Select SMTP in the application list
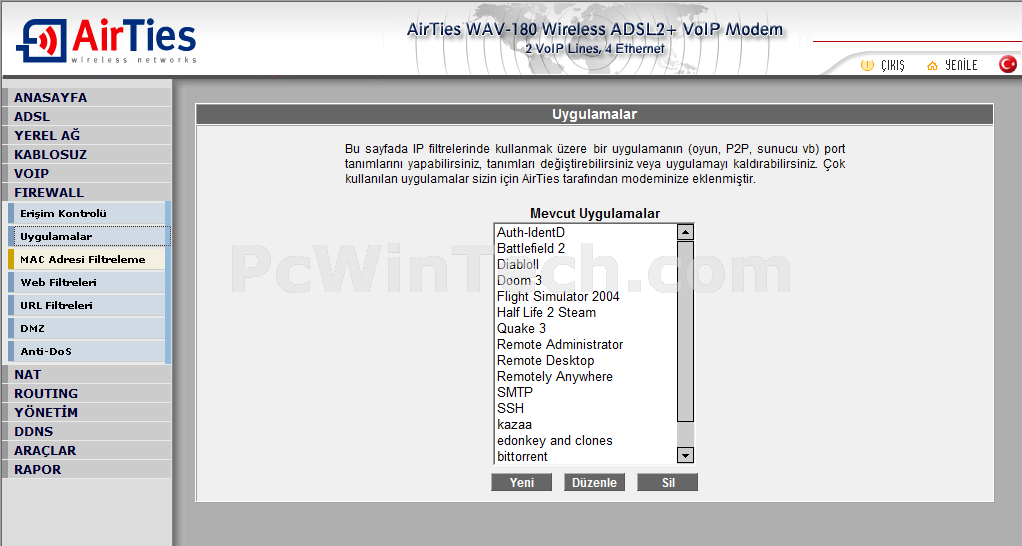Viewport: 1022px width, 546px height. (585, 392)
